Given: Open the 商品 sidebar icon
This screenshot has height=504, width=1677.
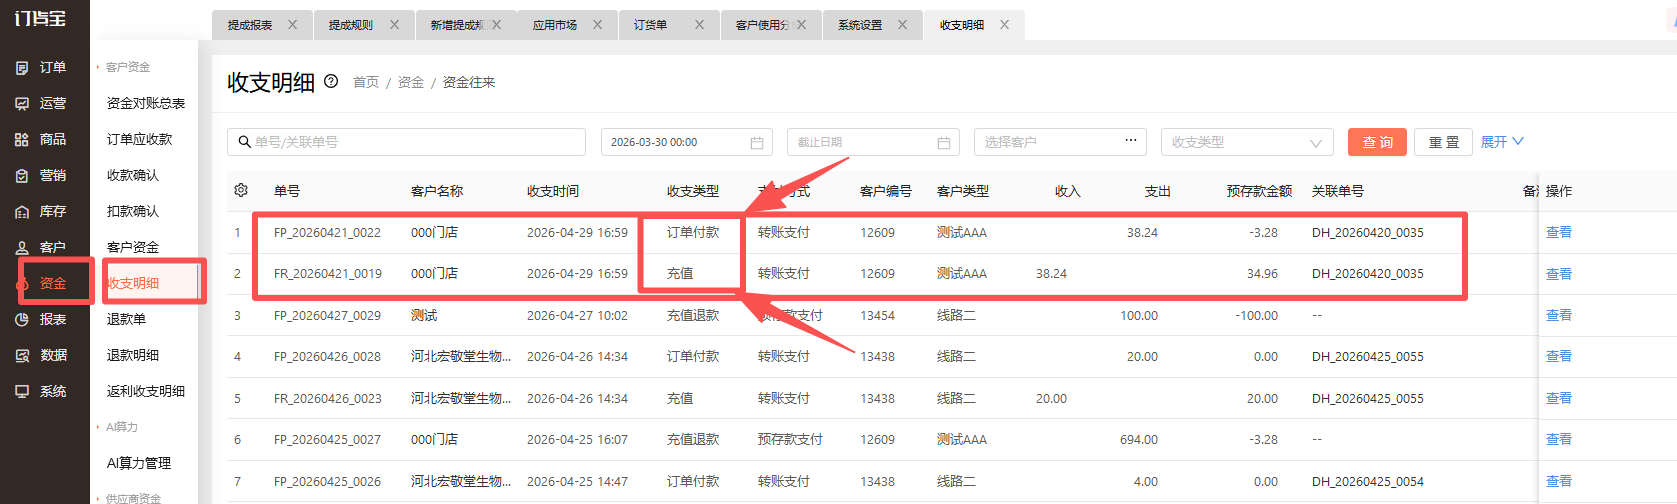Looking at the screenshot, I should (x=22, y=140).
